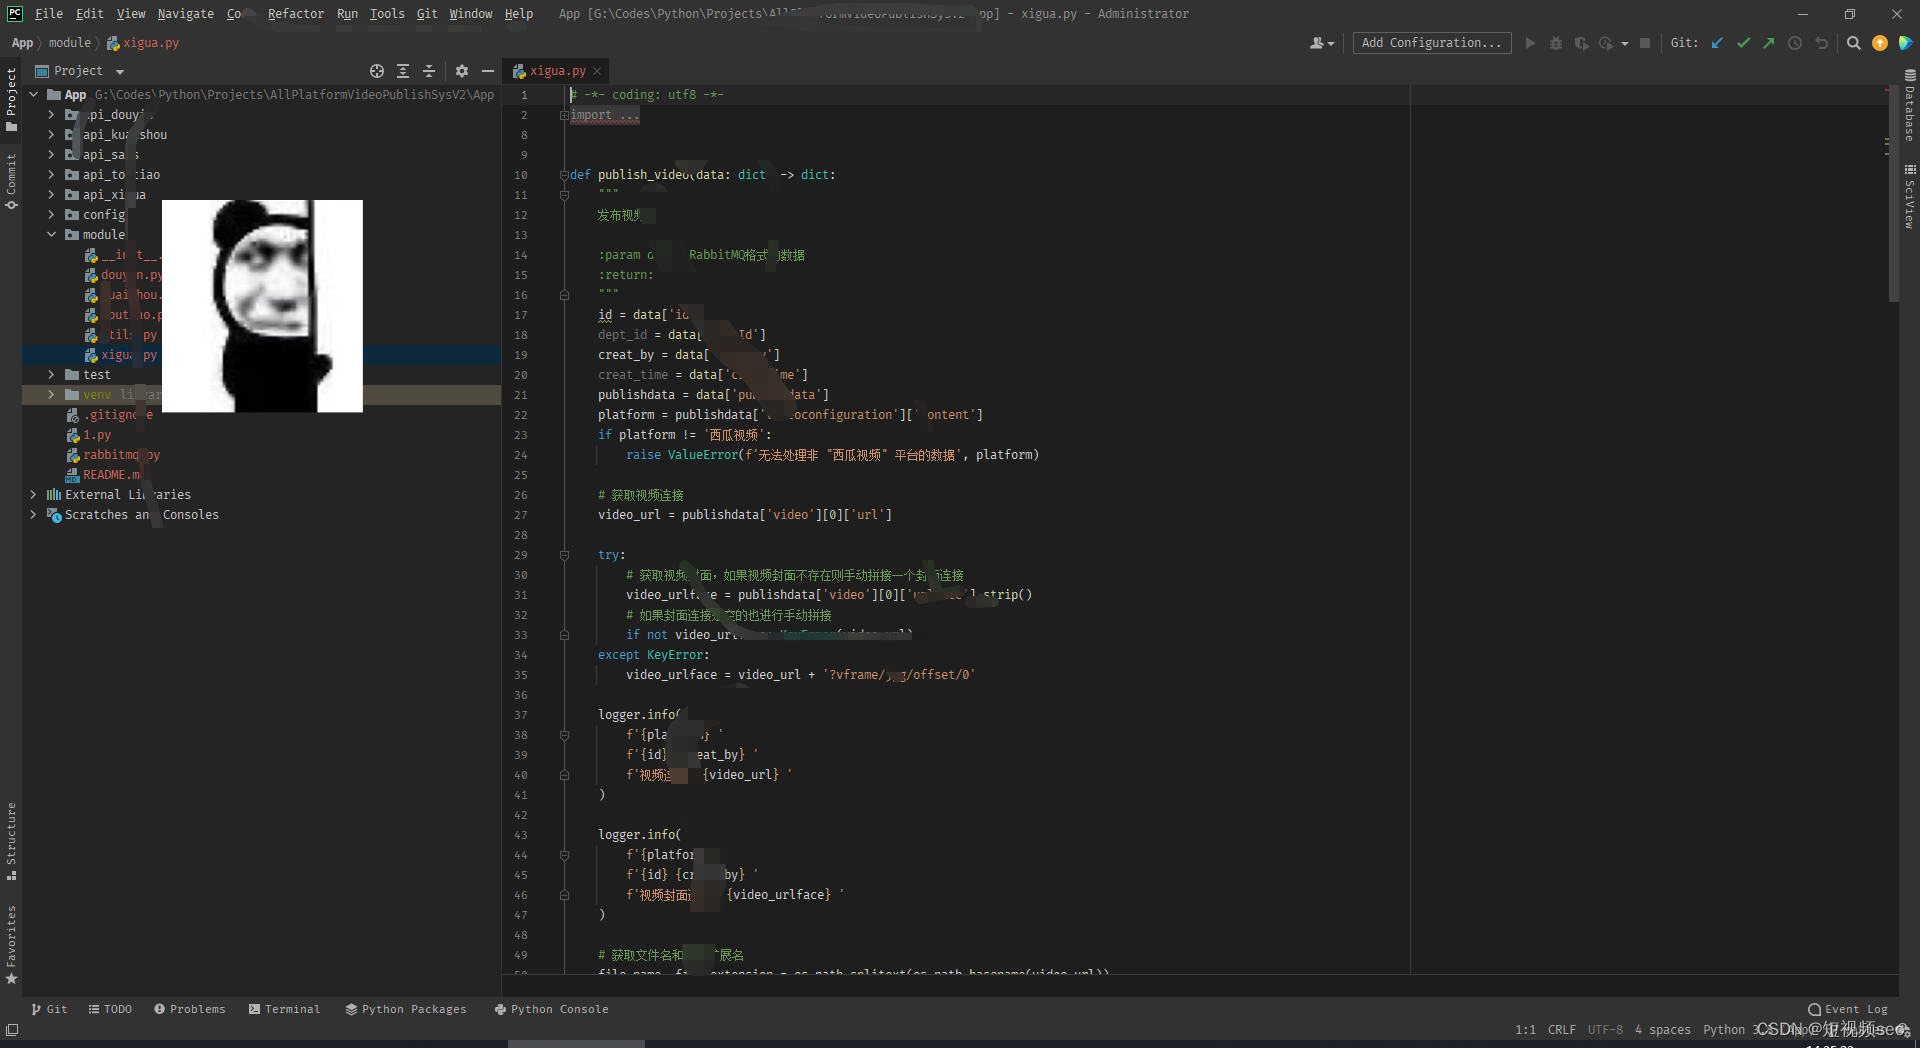This screenshot has width=1920, height=1048.
Task: Click the user account icon
Action: coord(1321,43)
